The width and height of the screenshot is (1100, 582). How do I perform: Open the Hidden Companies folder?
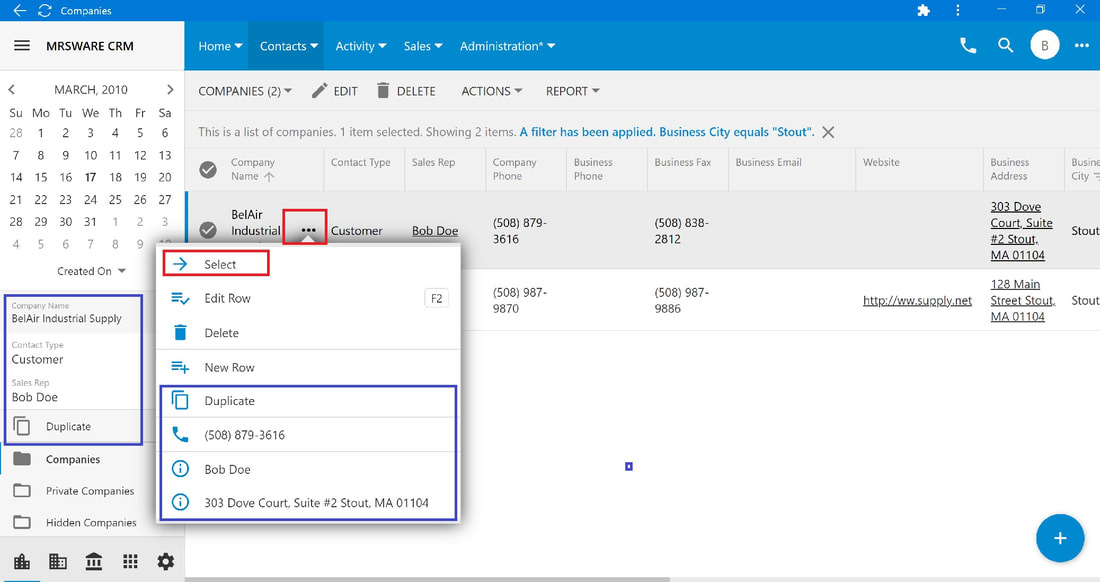tap(91, 522)
